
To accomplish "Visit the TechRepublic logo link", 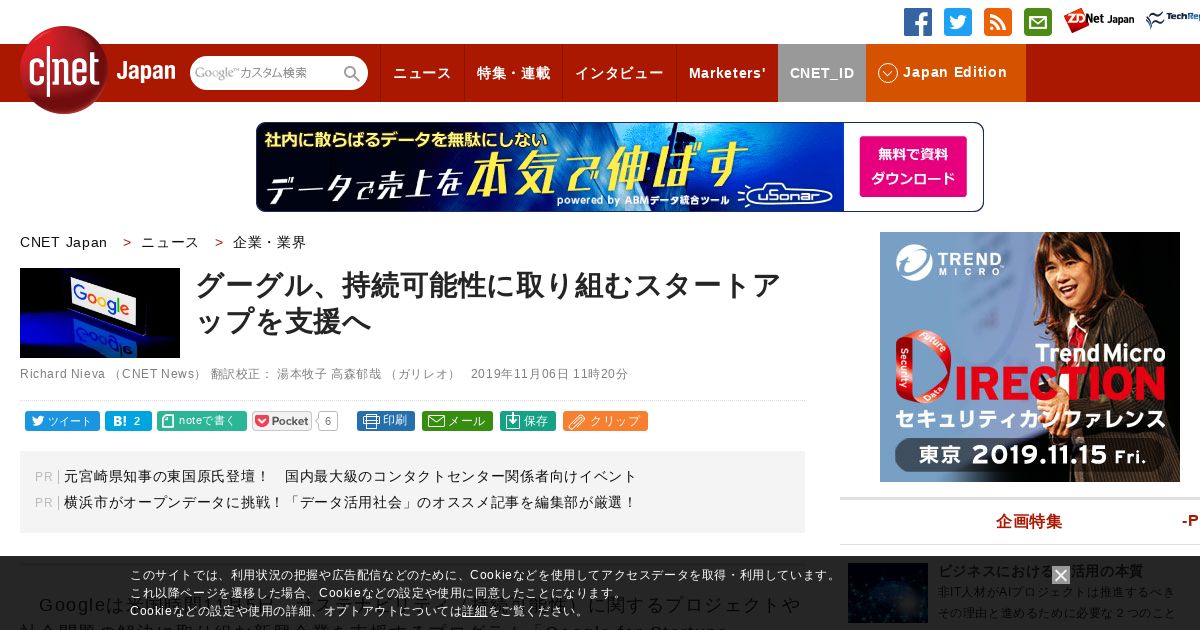I will click(1173, 20).
